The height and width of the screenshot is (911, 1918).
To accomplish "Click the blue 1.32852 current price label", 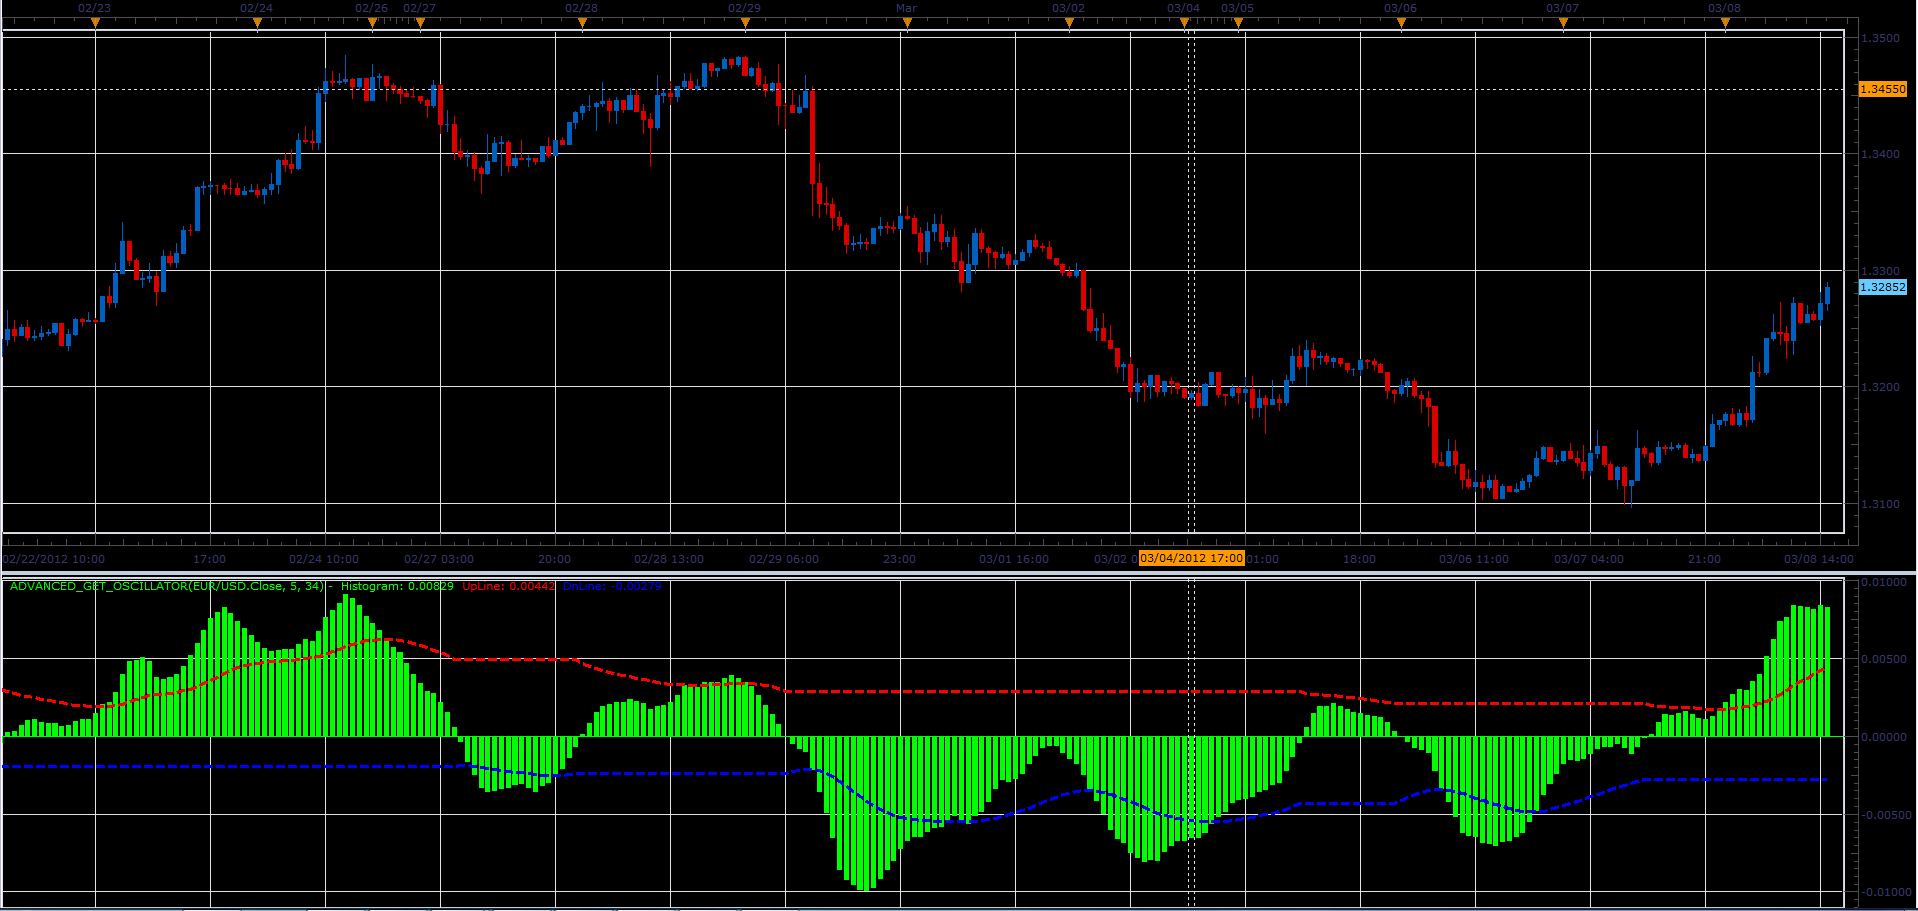I will click(x=1882, y=287).
